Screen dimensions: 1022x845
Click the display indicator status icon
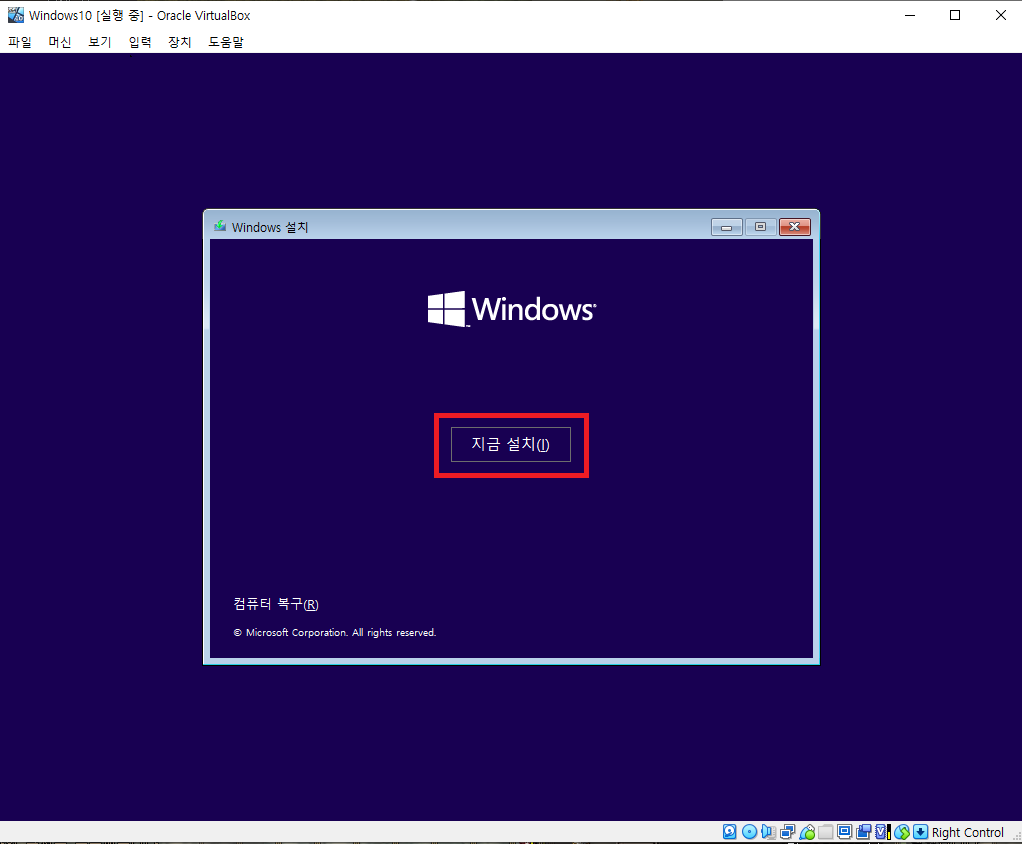(845, 832)
